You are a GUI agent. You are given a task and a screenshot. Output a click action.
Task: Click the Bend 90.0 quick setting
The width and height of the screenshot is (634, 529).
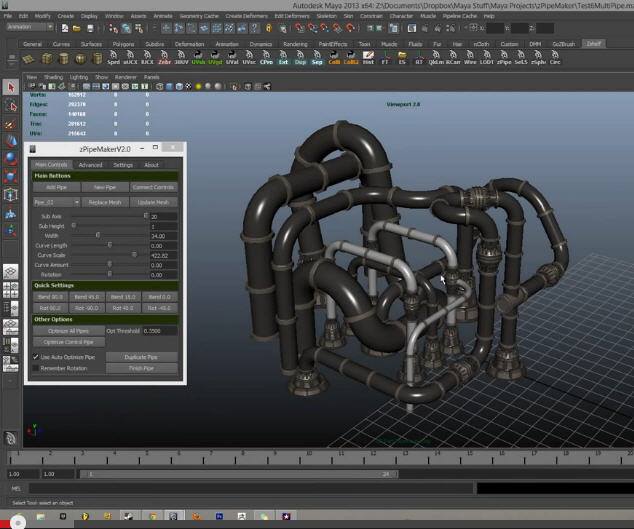50,297
